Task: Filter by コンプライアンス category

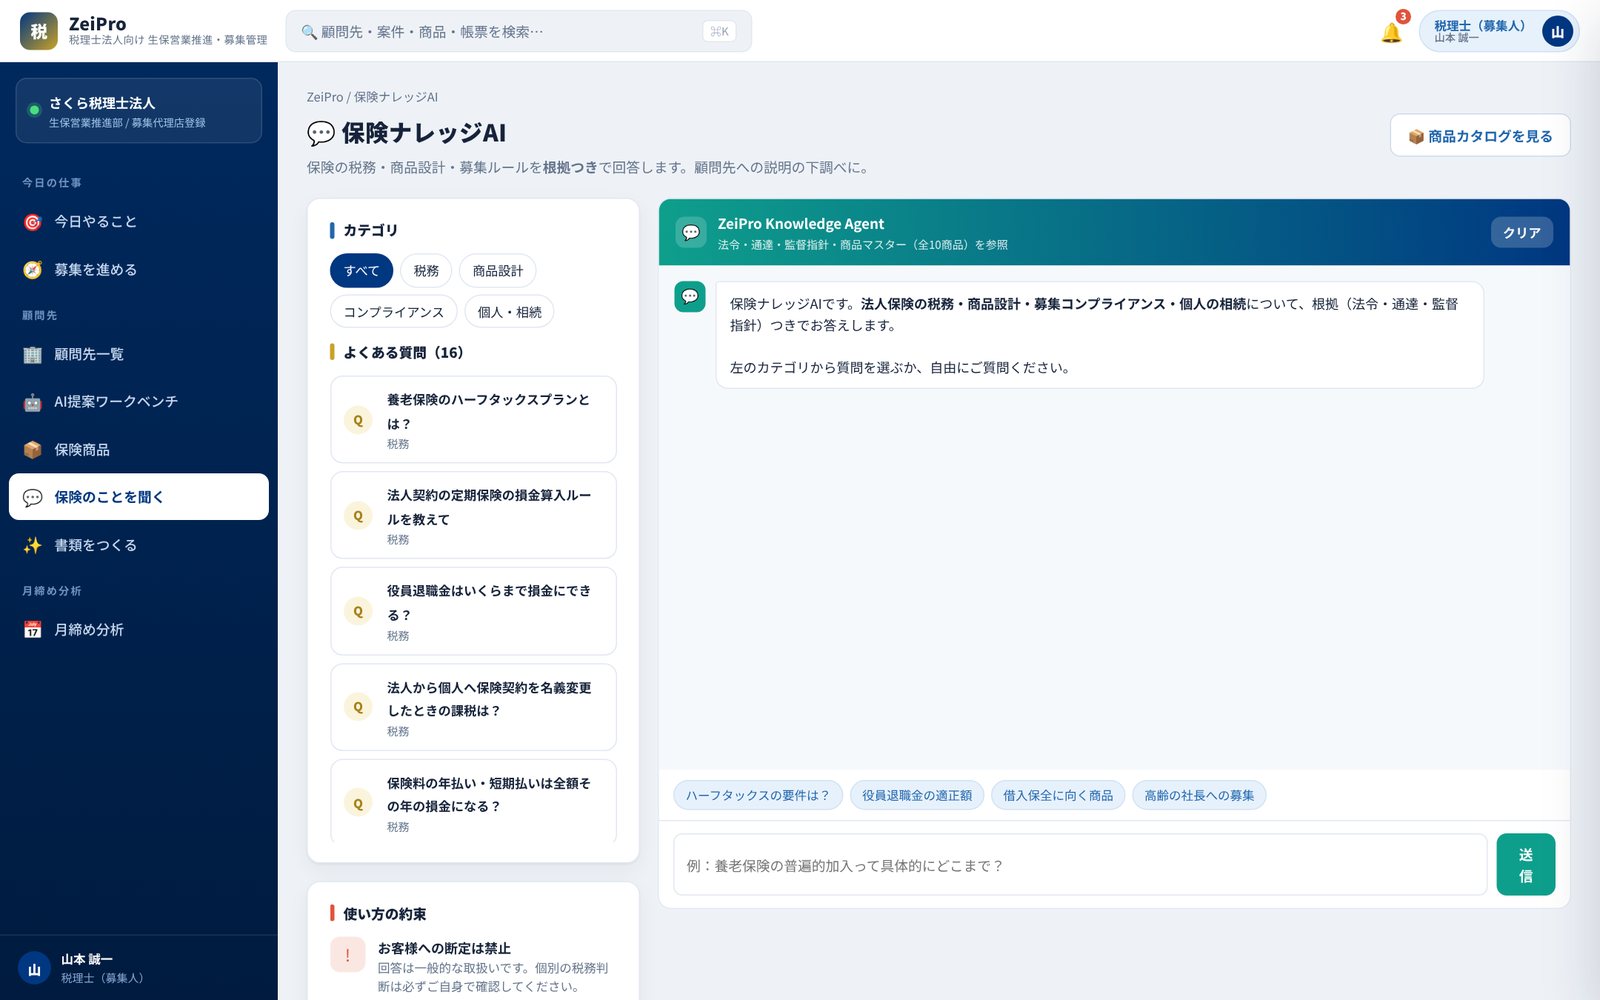Action: tap(393, 312)
